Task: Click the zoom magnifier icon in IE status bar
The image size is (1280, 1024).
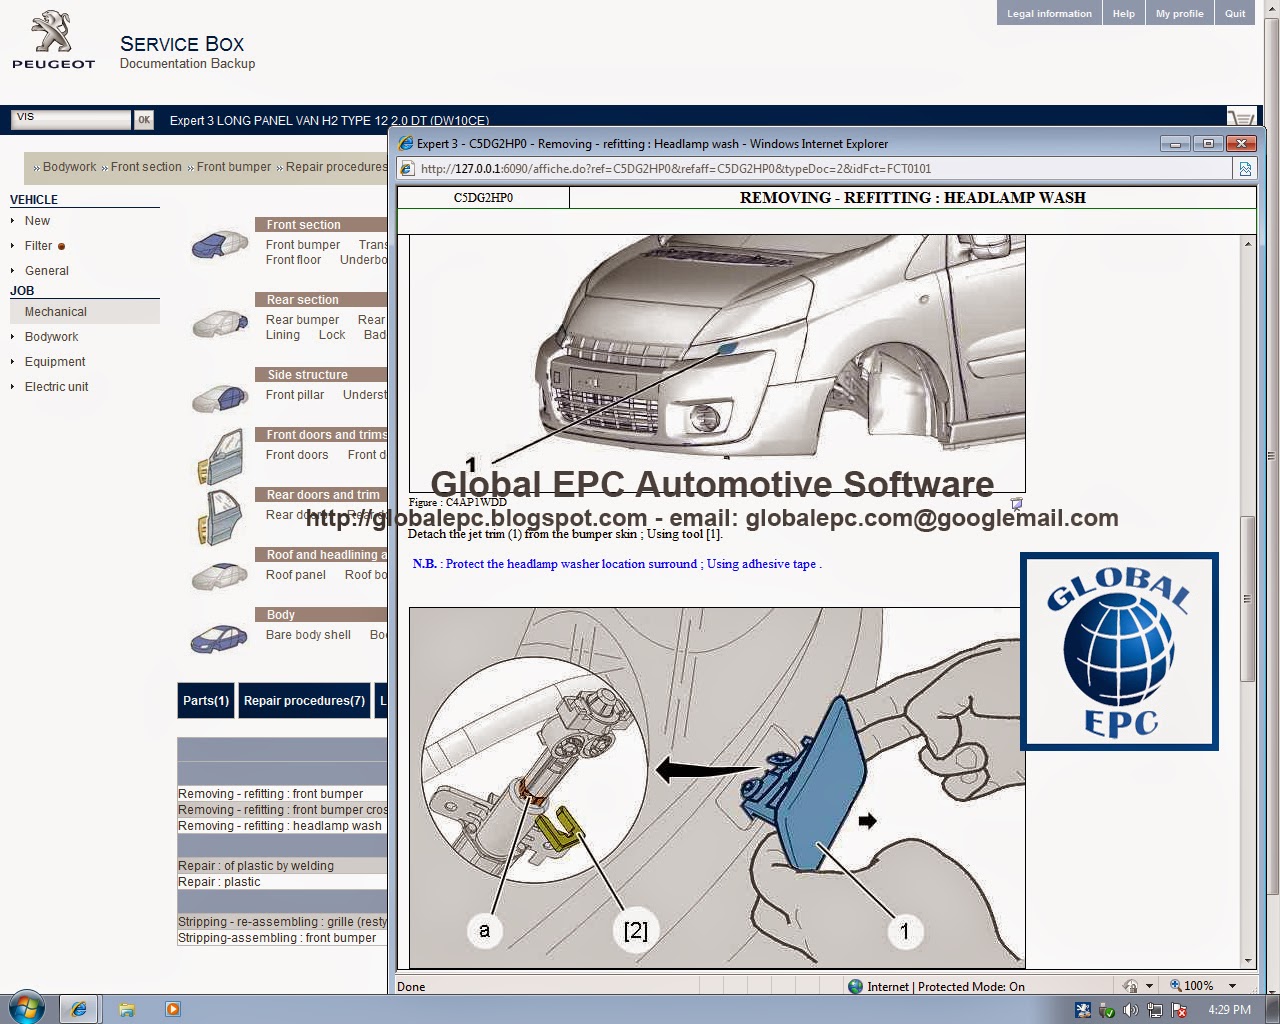Action: click(1179, 986)
